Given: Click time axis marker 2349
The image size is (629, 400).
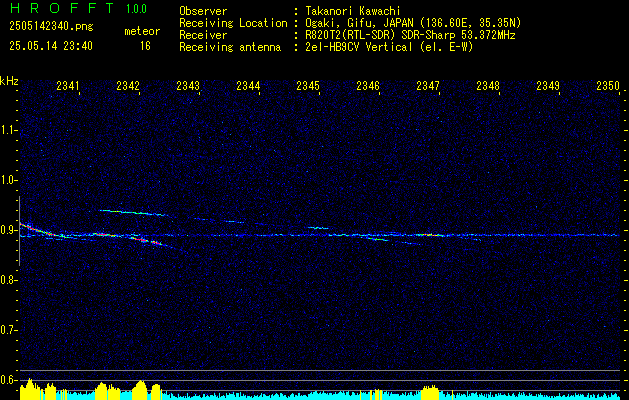Looking at the screenshot, I should pyautogui.click(x=548, y=86).
